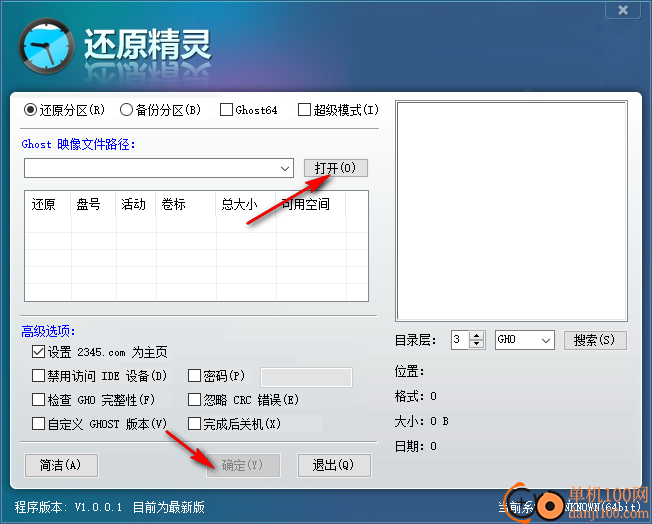Increase 目录层 value with up arrow
The width and height of the screenshot is (652, 524).
(477, 336)
